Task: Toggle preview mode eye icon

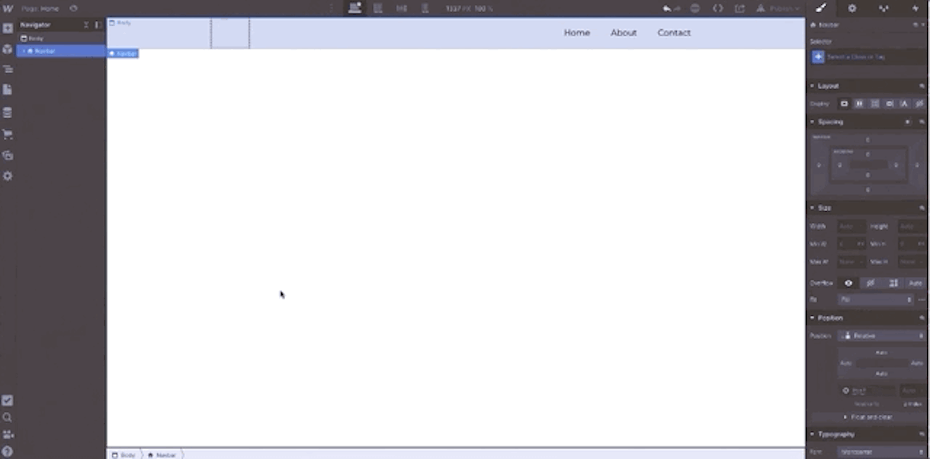Action: [73, 8]
